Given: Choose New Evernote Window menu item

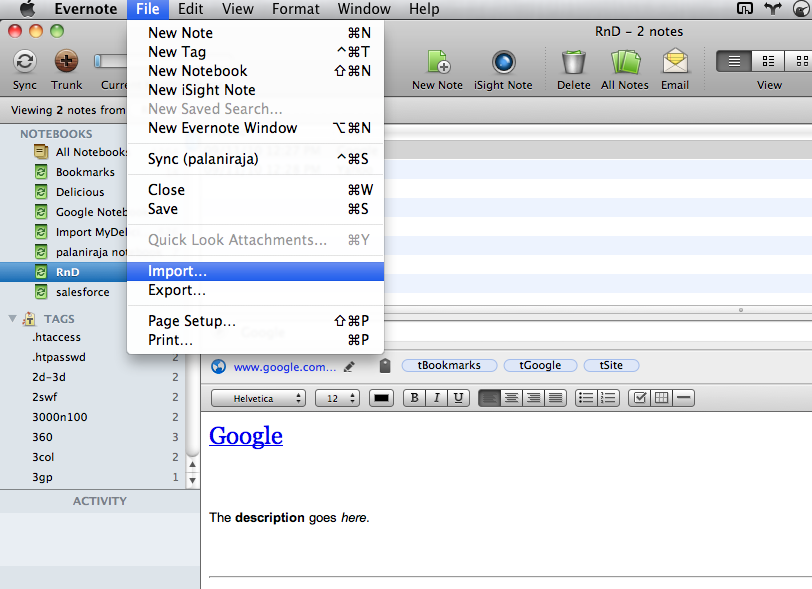Looking at the screenshot, I should click(x=255, y=128).
